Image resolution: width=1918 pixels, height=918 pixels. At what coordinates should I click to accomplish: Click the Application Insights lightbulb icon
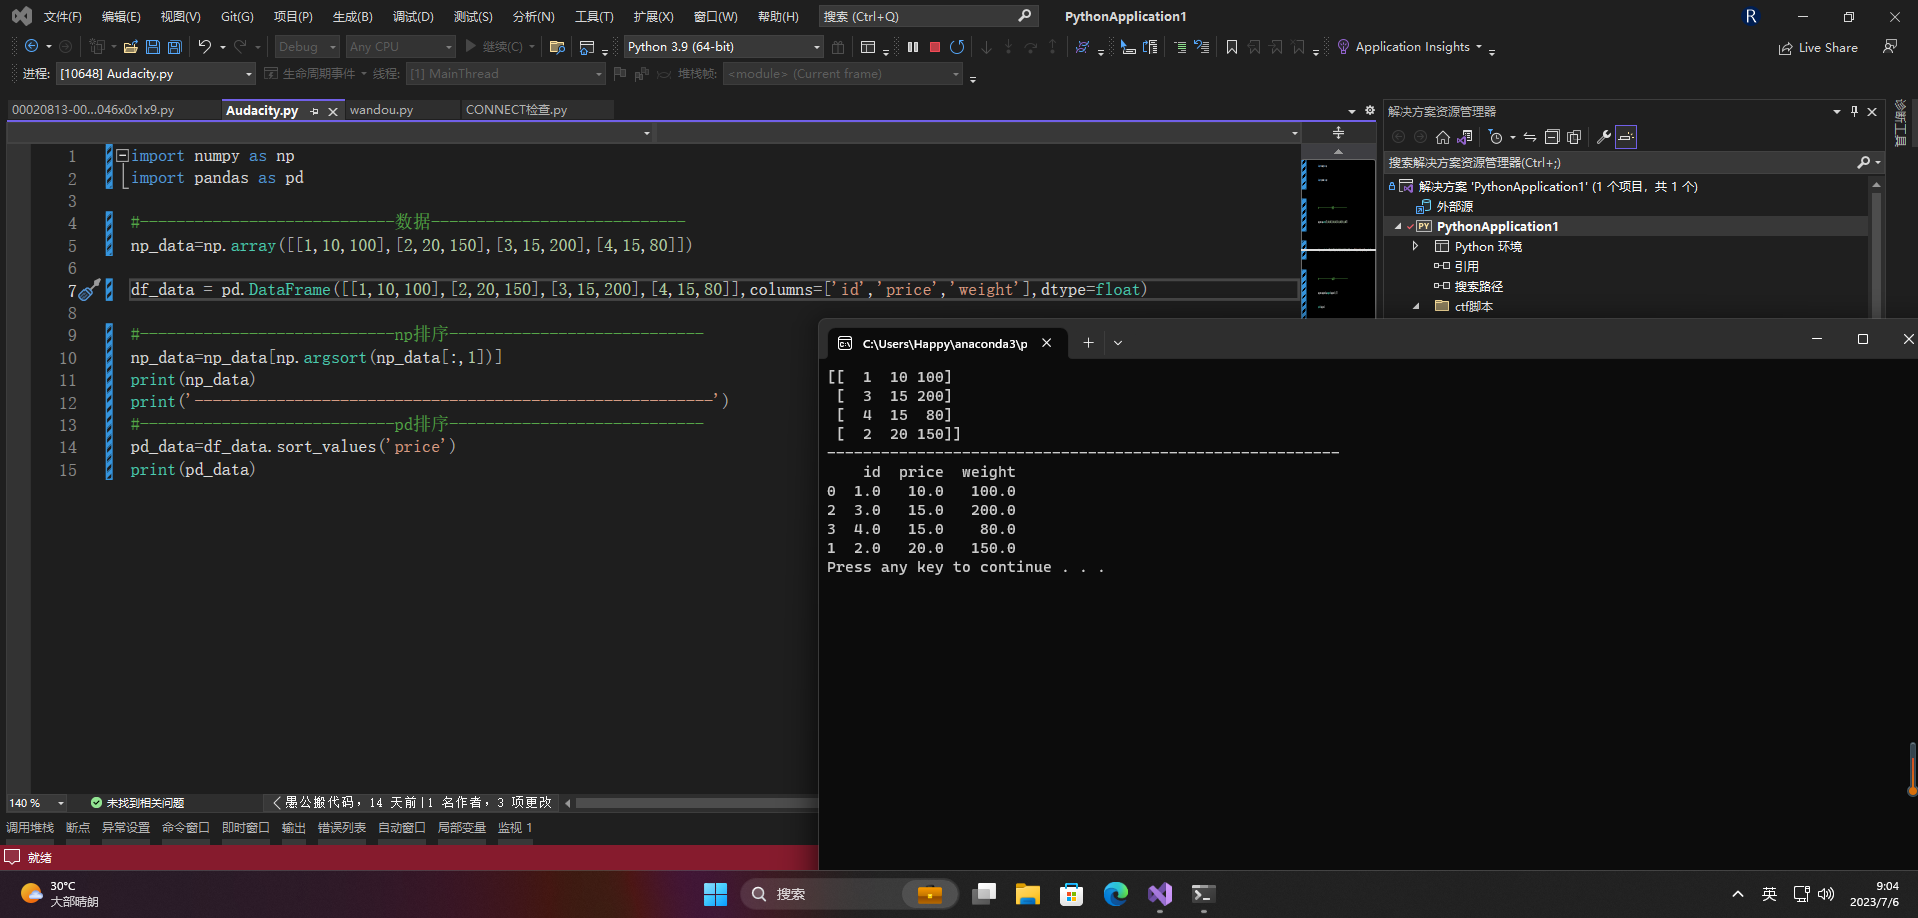(1343, 46)
